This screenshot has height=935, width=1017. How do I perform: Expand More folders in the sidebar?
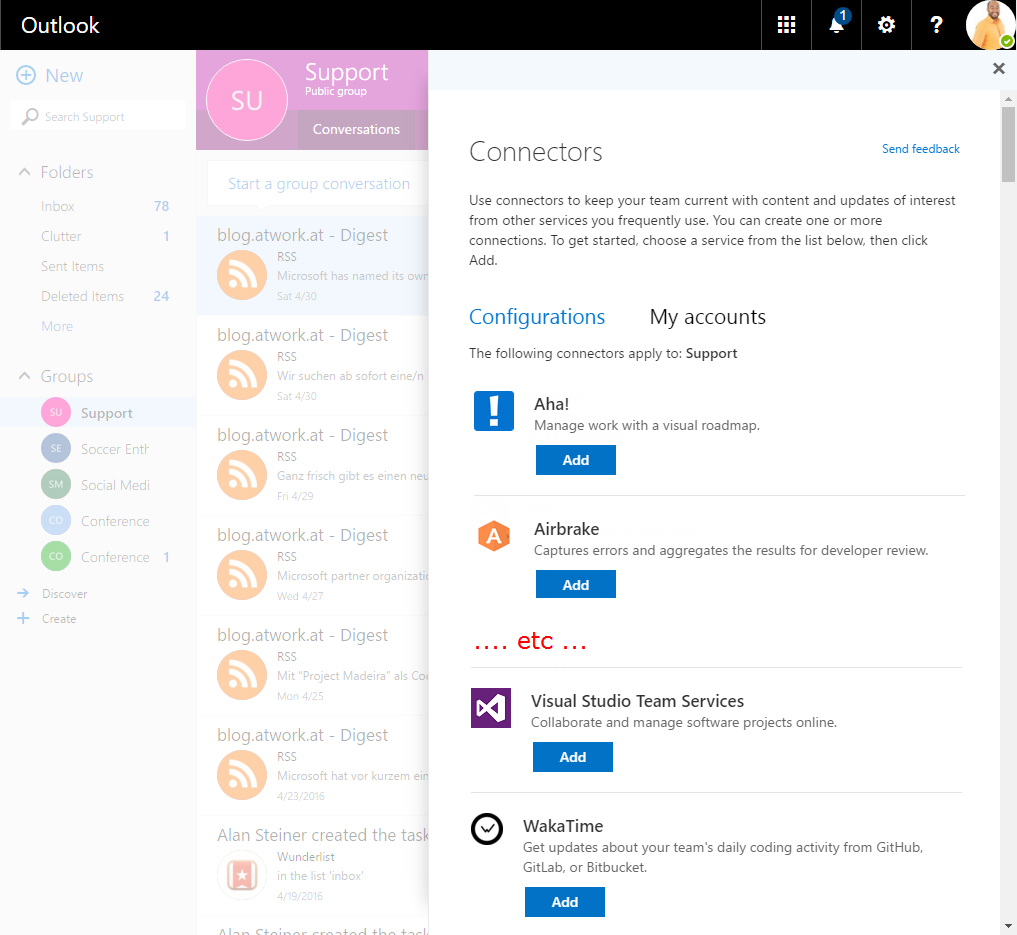click(x=57, y=326)
